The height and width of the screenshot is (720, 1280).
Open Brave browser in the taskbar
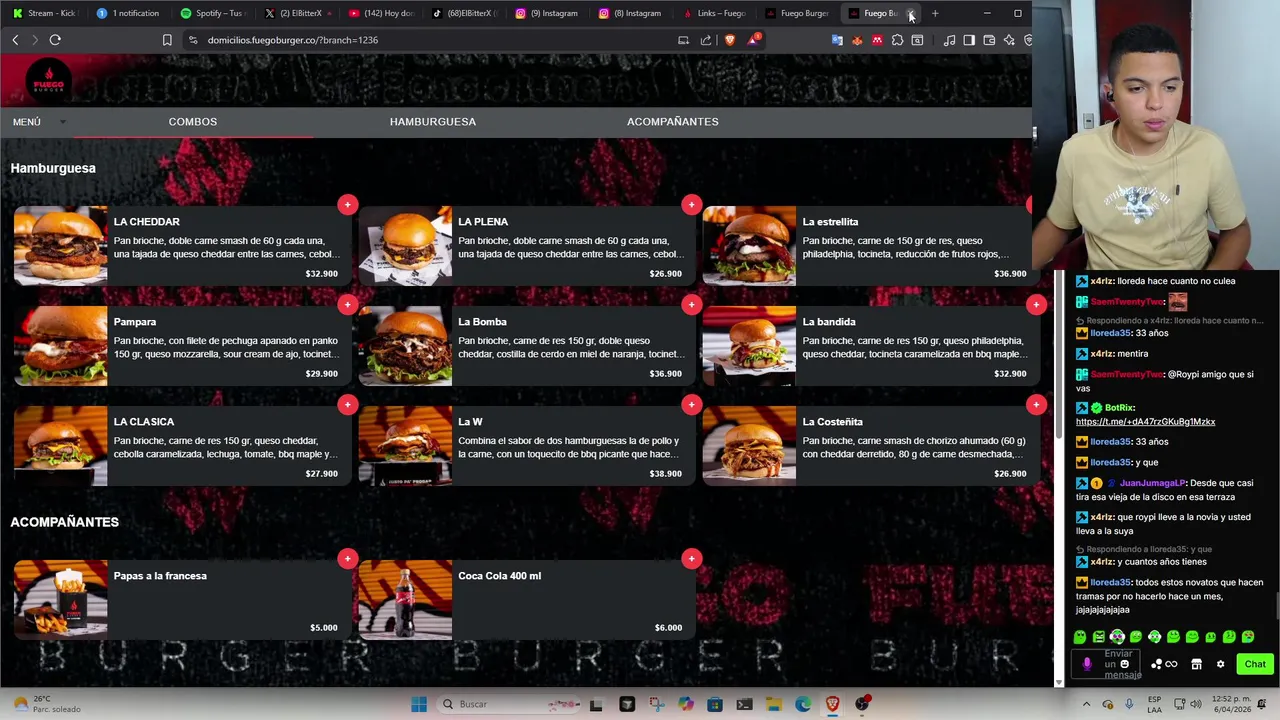click(x=832, y=704)
